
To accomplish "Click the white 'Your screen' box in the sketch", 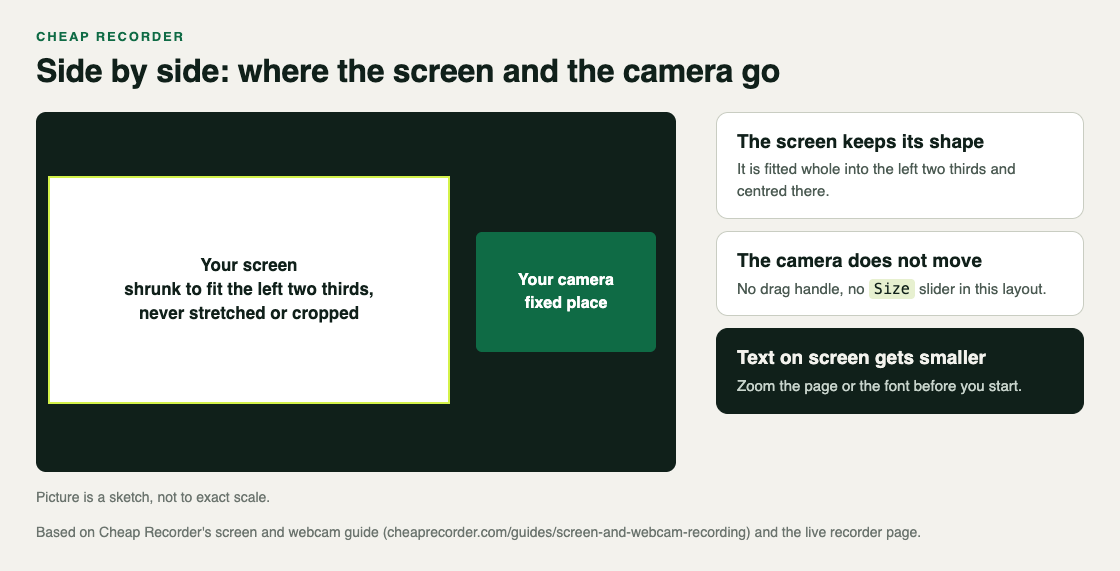I will 249,289.
